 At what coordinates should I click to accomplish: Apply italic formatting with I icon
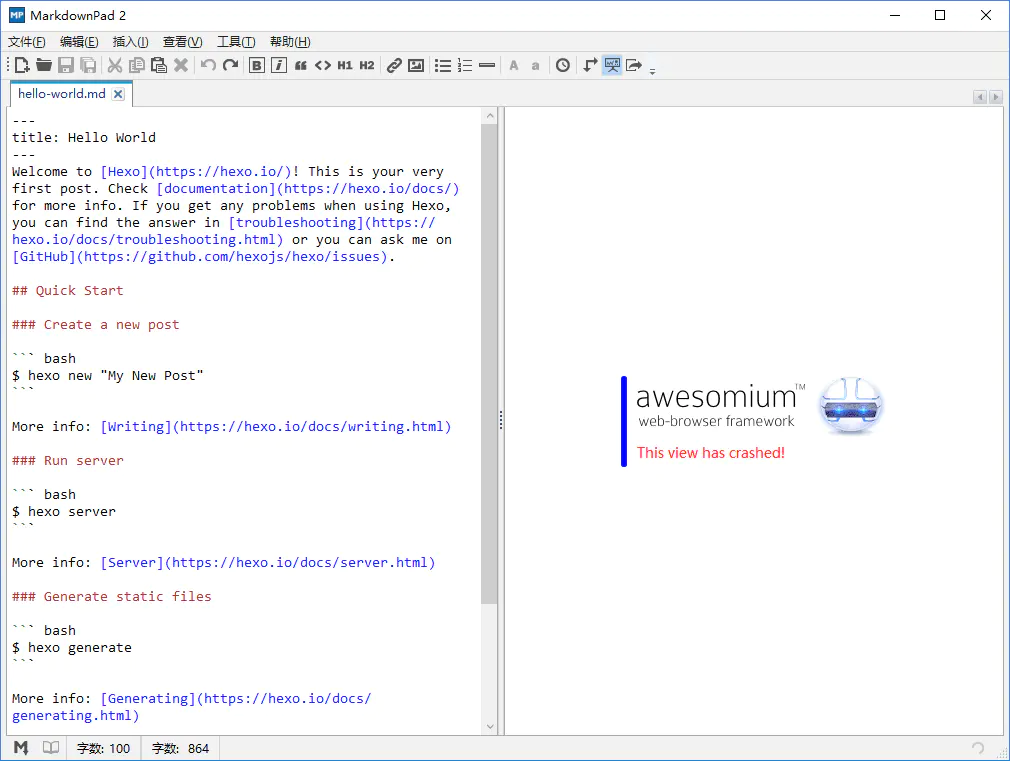point(279,65)
